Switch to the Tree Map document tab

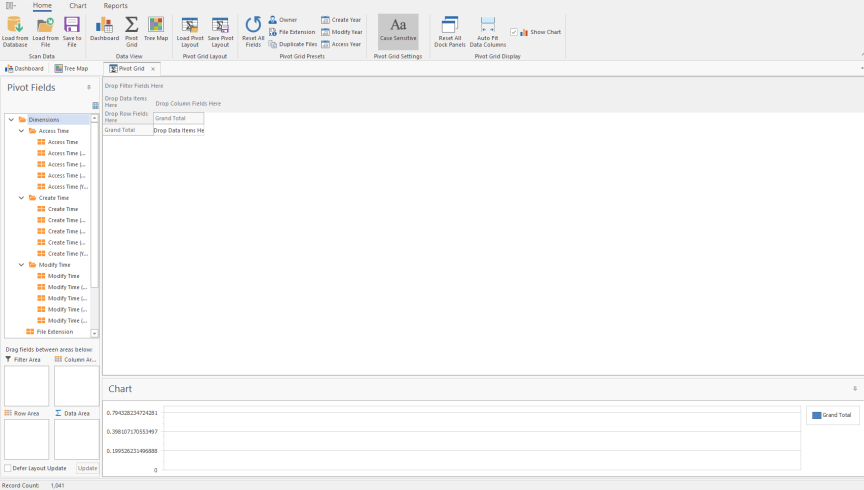click(x=71, y=69)
